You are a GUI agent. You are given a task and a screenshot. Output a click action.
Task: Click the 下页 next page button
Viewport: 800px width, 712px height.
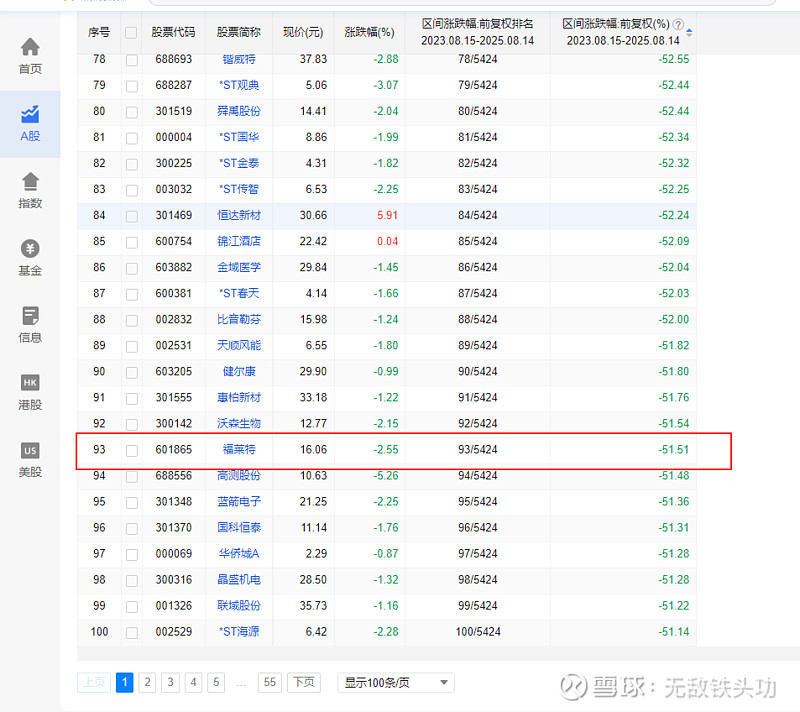pos(304,682)
